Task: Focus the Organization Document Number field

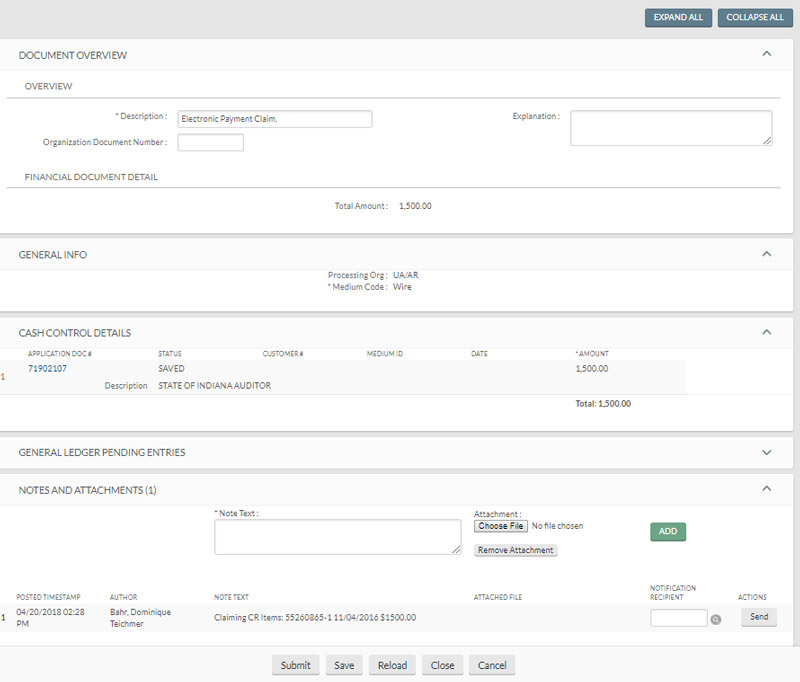Action: pos(210,143)
